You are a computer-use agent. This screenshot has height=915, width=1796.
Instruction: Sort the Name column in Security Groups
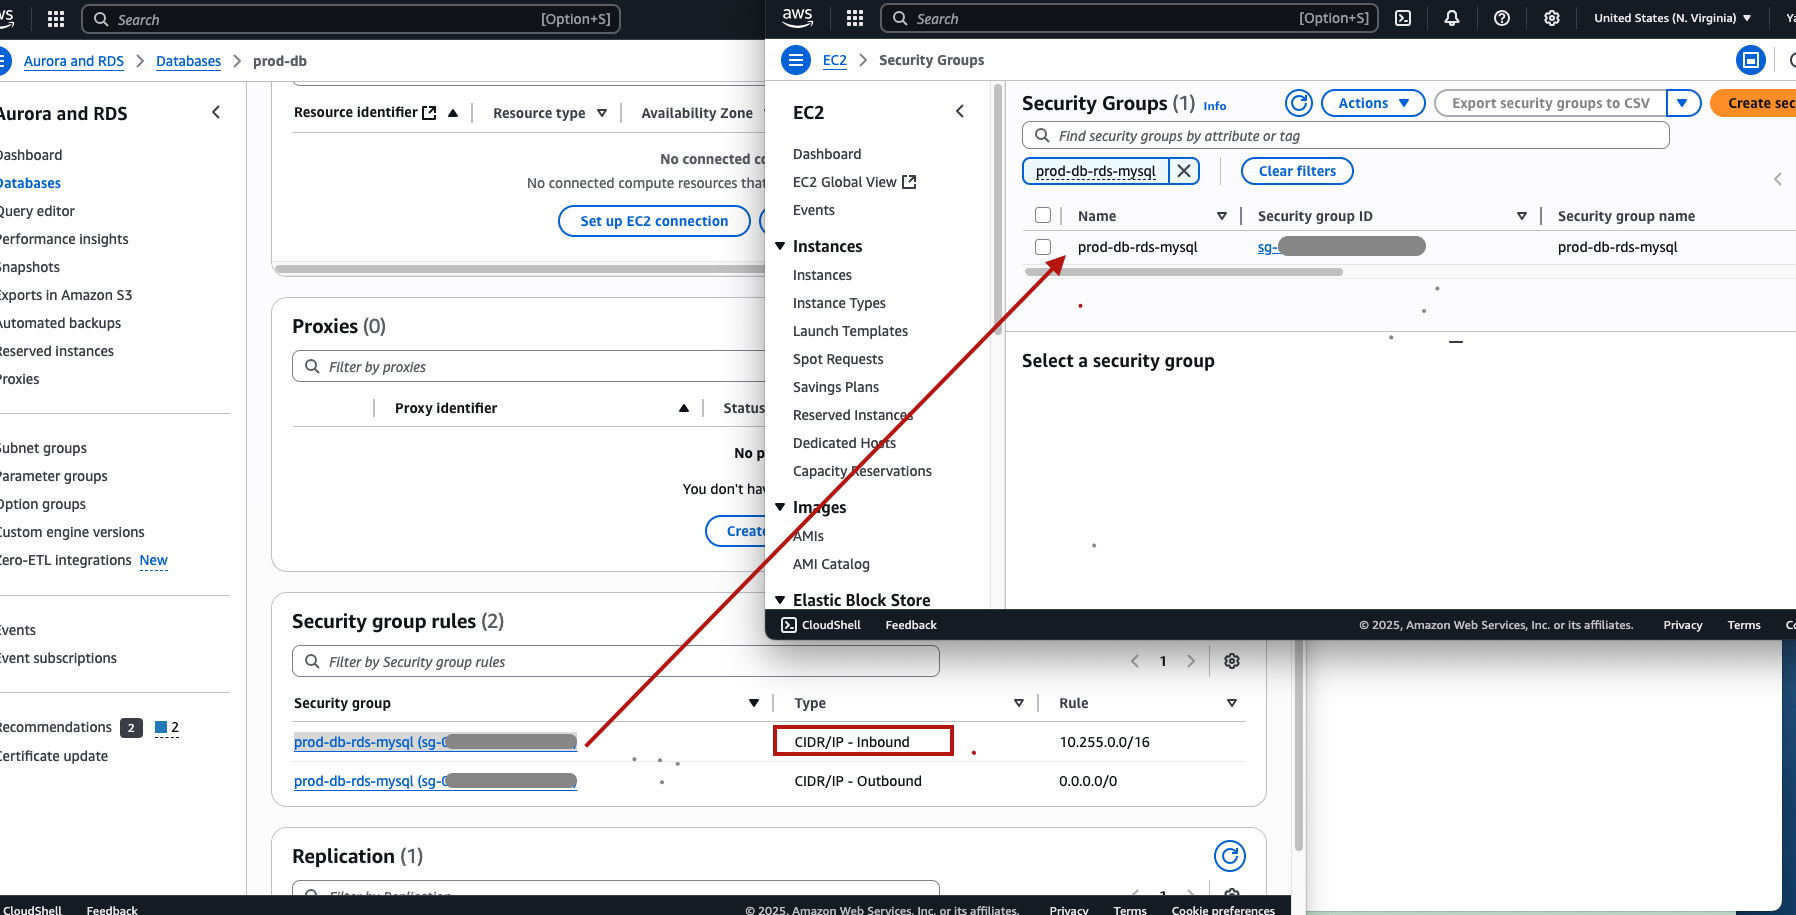click(1222, 216)
